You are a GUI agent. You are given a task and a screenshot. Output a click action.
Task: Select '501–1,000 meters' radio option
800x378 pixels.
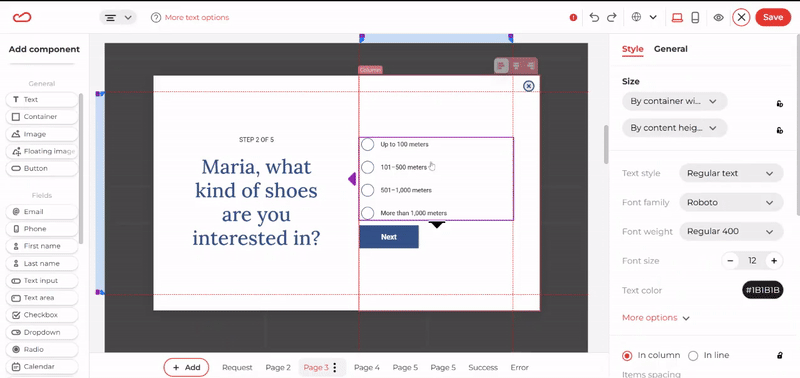368,190
